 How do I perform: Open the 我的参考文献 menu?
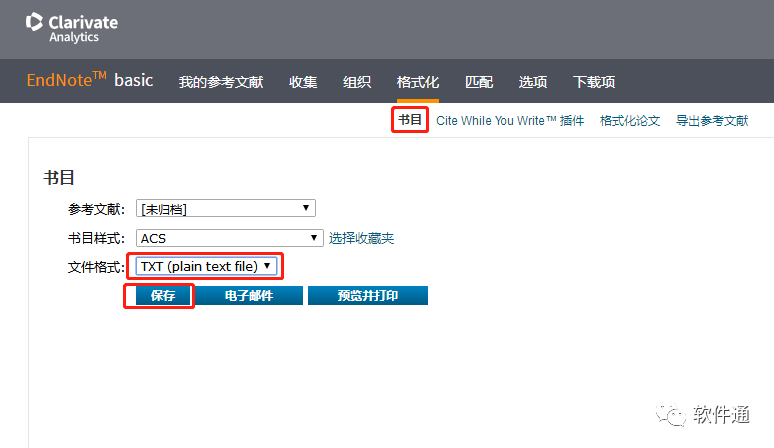(x=221, y=82)
